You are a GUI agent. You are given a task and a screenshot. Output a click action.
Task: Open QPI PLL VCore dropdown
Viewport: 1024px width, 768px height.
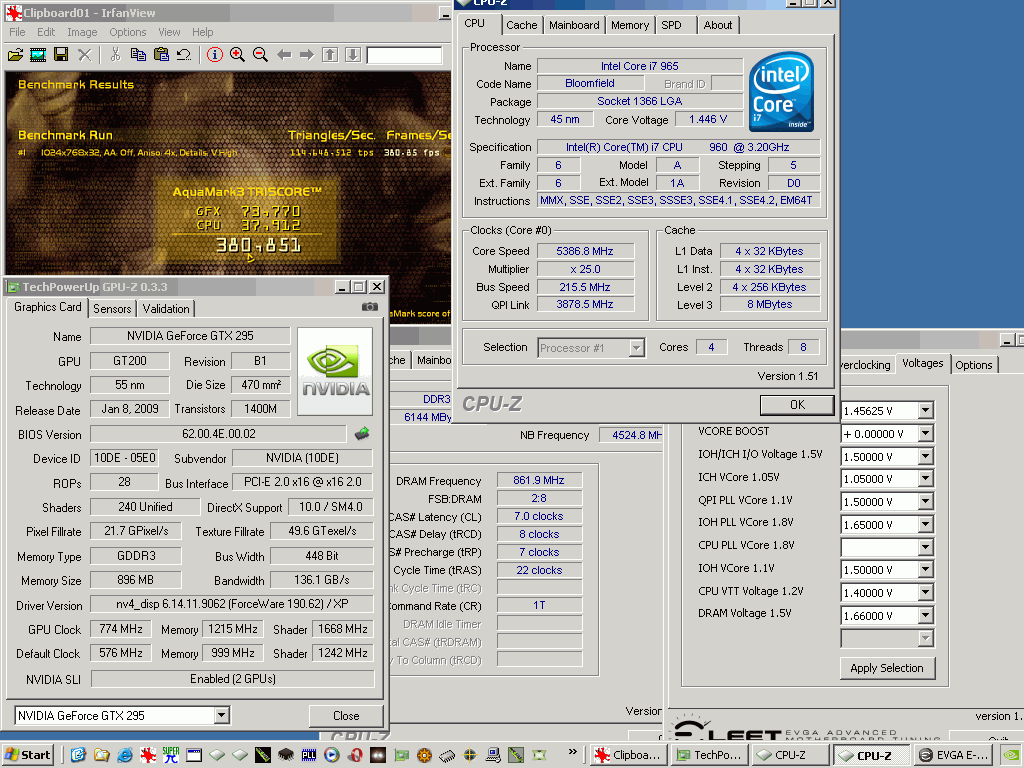pyautogui.click(x=925, y=502)
